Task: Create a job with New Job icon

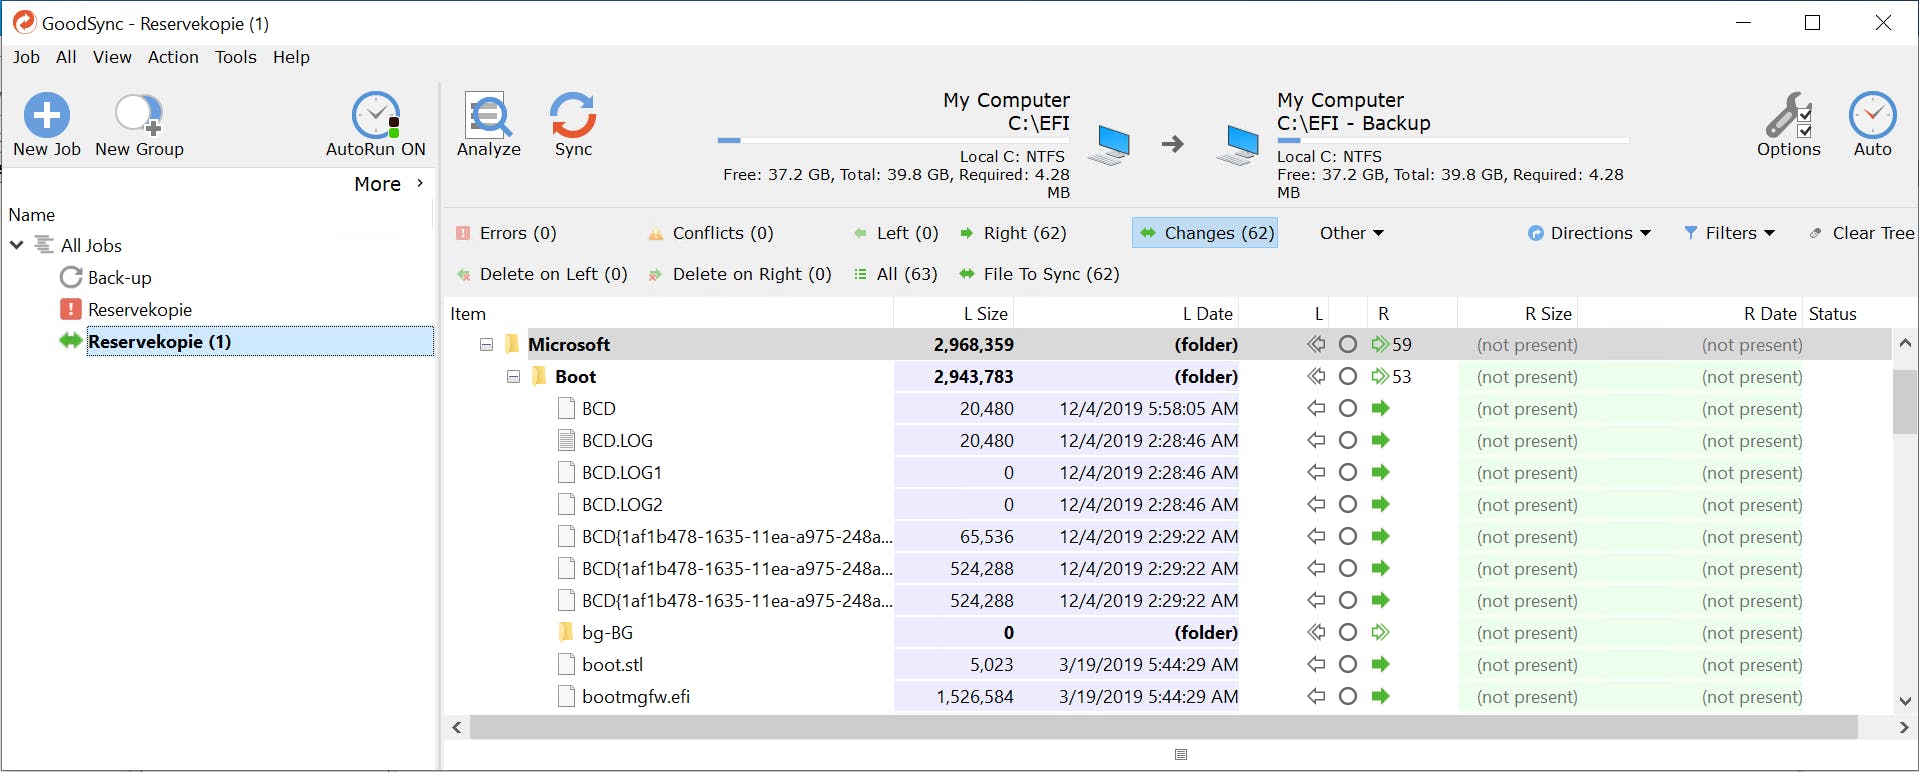Action: tap(46, 116)
